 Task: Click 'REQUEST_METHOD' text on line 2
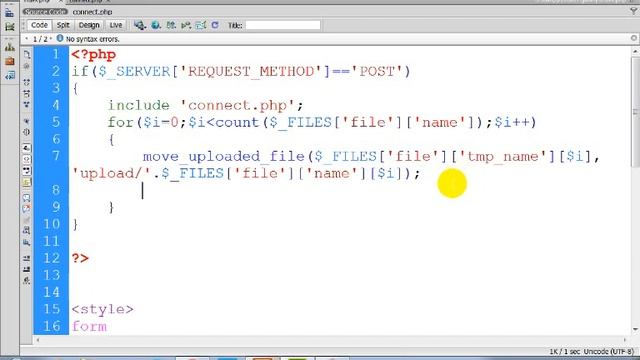pyautogui.click(x=251, y=71)
